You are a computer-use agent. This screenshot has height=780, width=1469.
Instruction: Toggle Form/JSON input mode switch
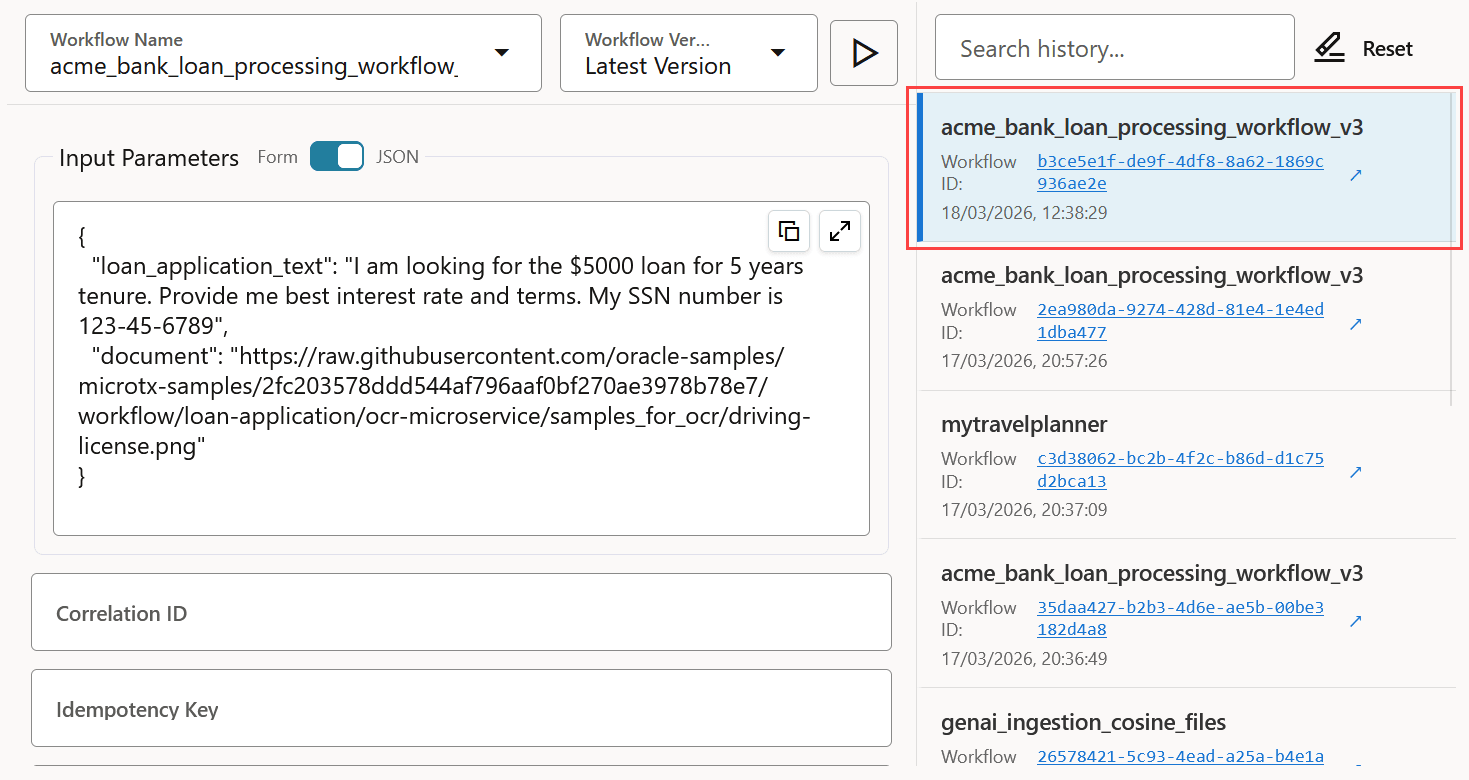[337, 157]
